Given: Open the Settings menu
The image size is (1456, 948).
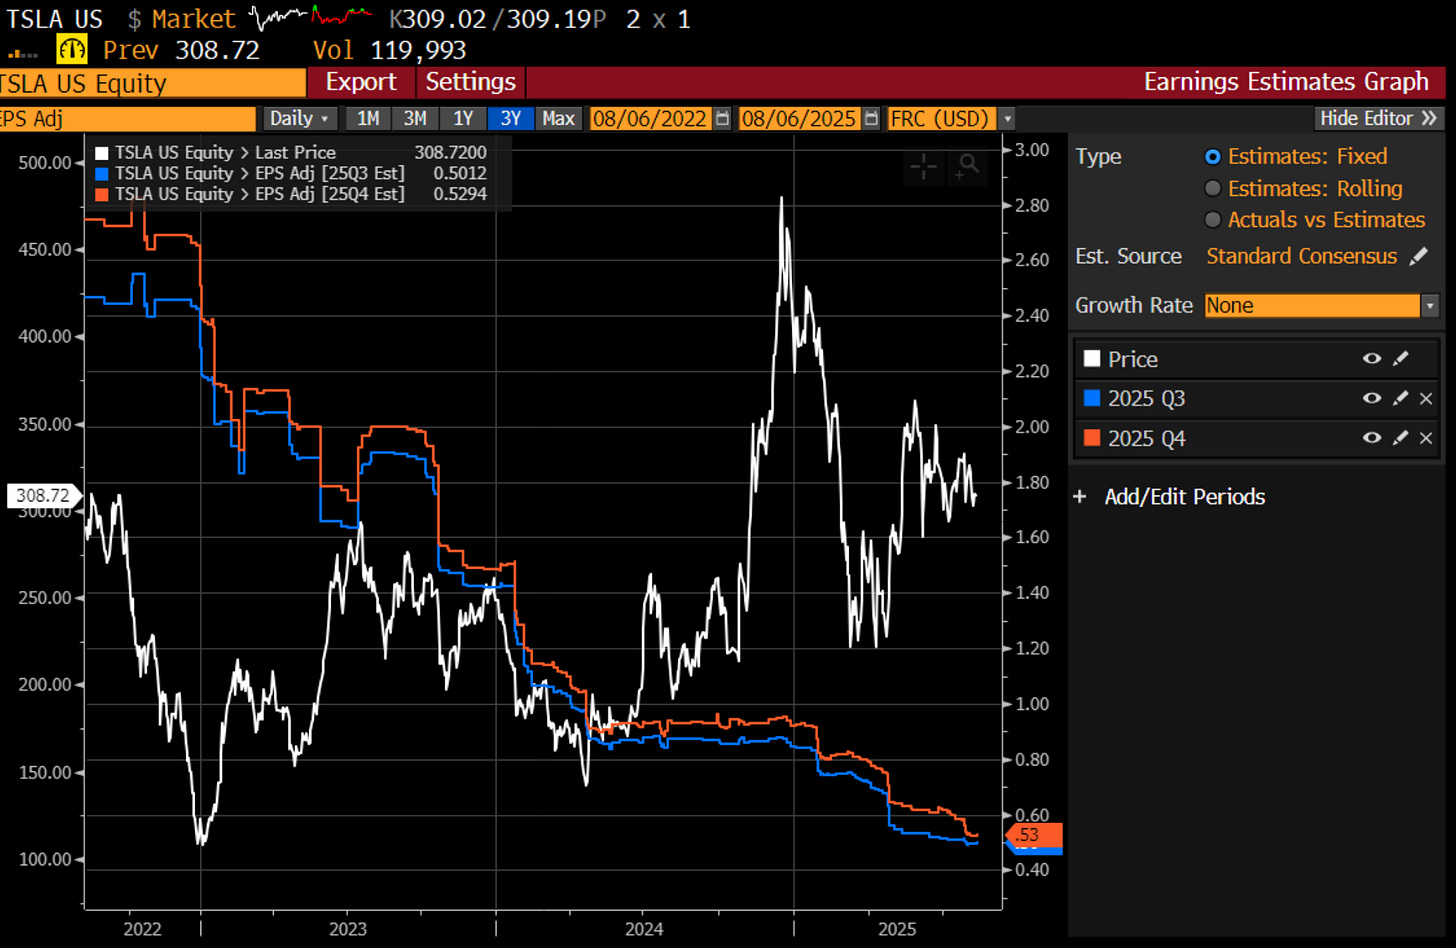Looking at the screenshot, I should [470, 82].
